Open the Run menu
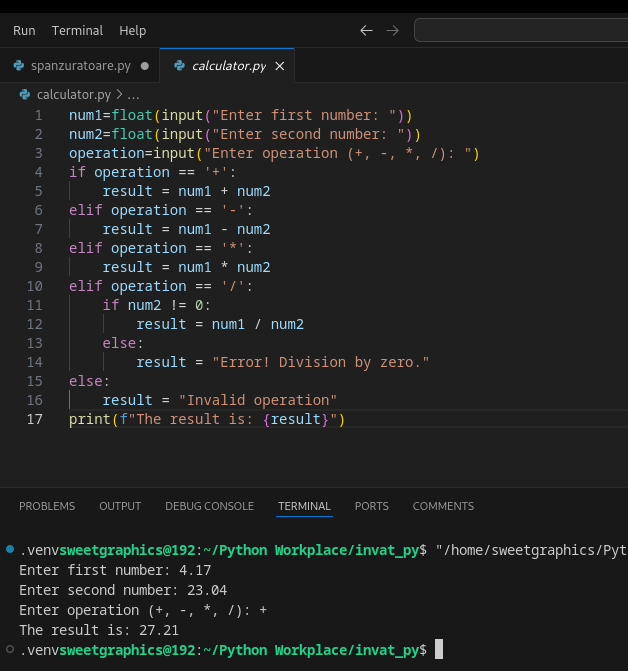 (x=24, y=31)
